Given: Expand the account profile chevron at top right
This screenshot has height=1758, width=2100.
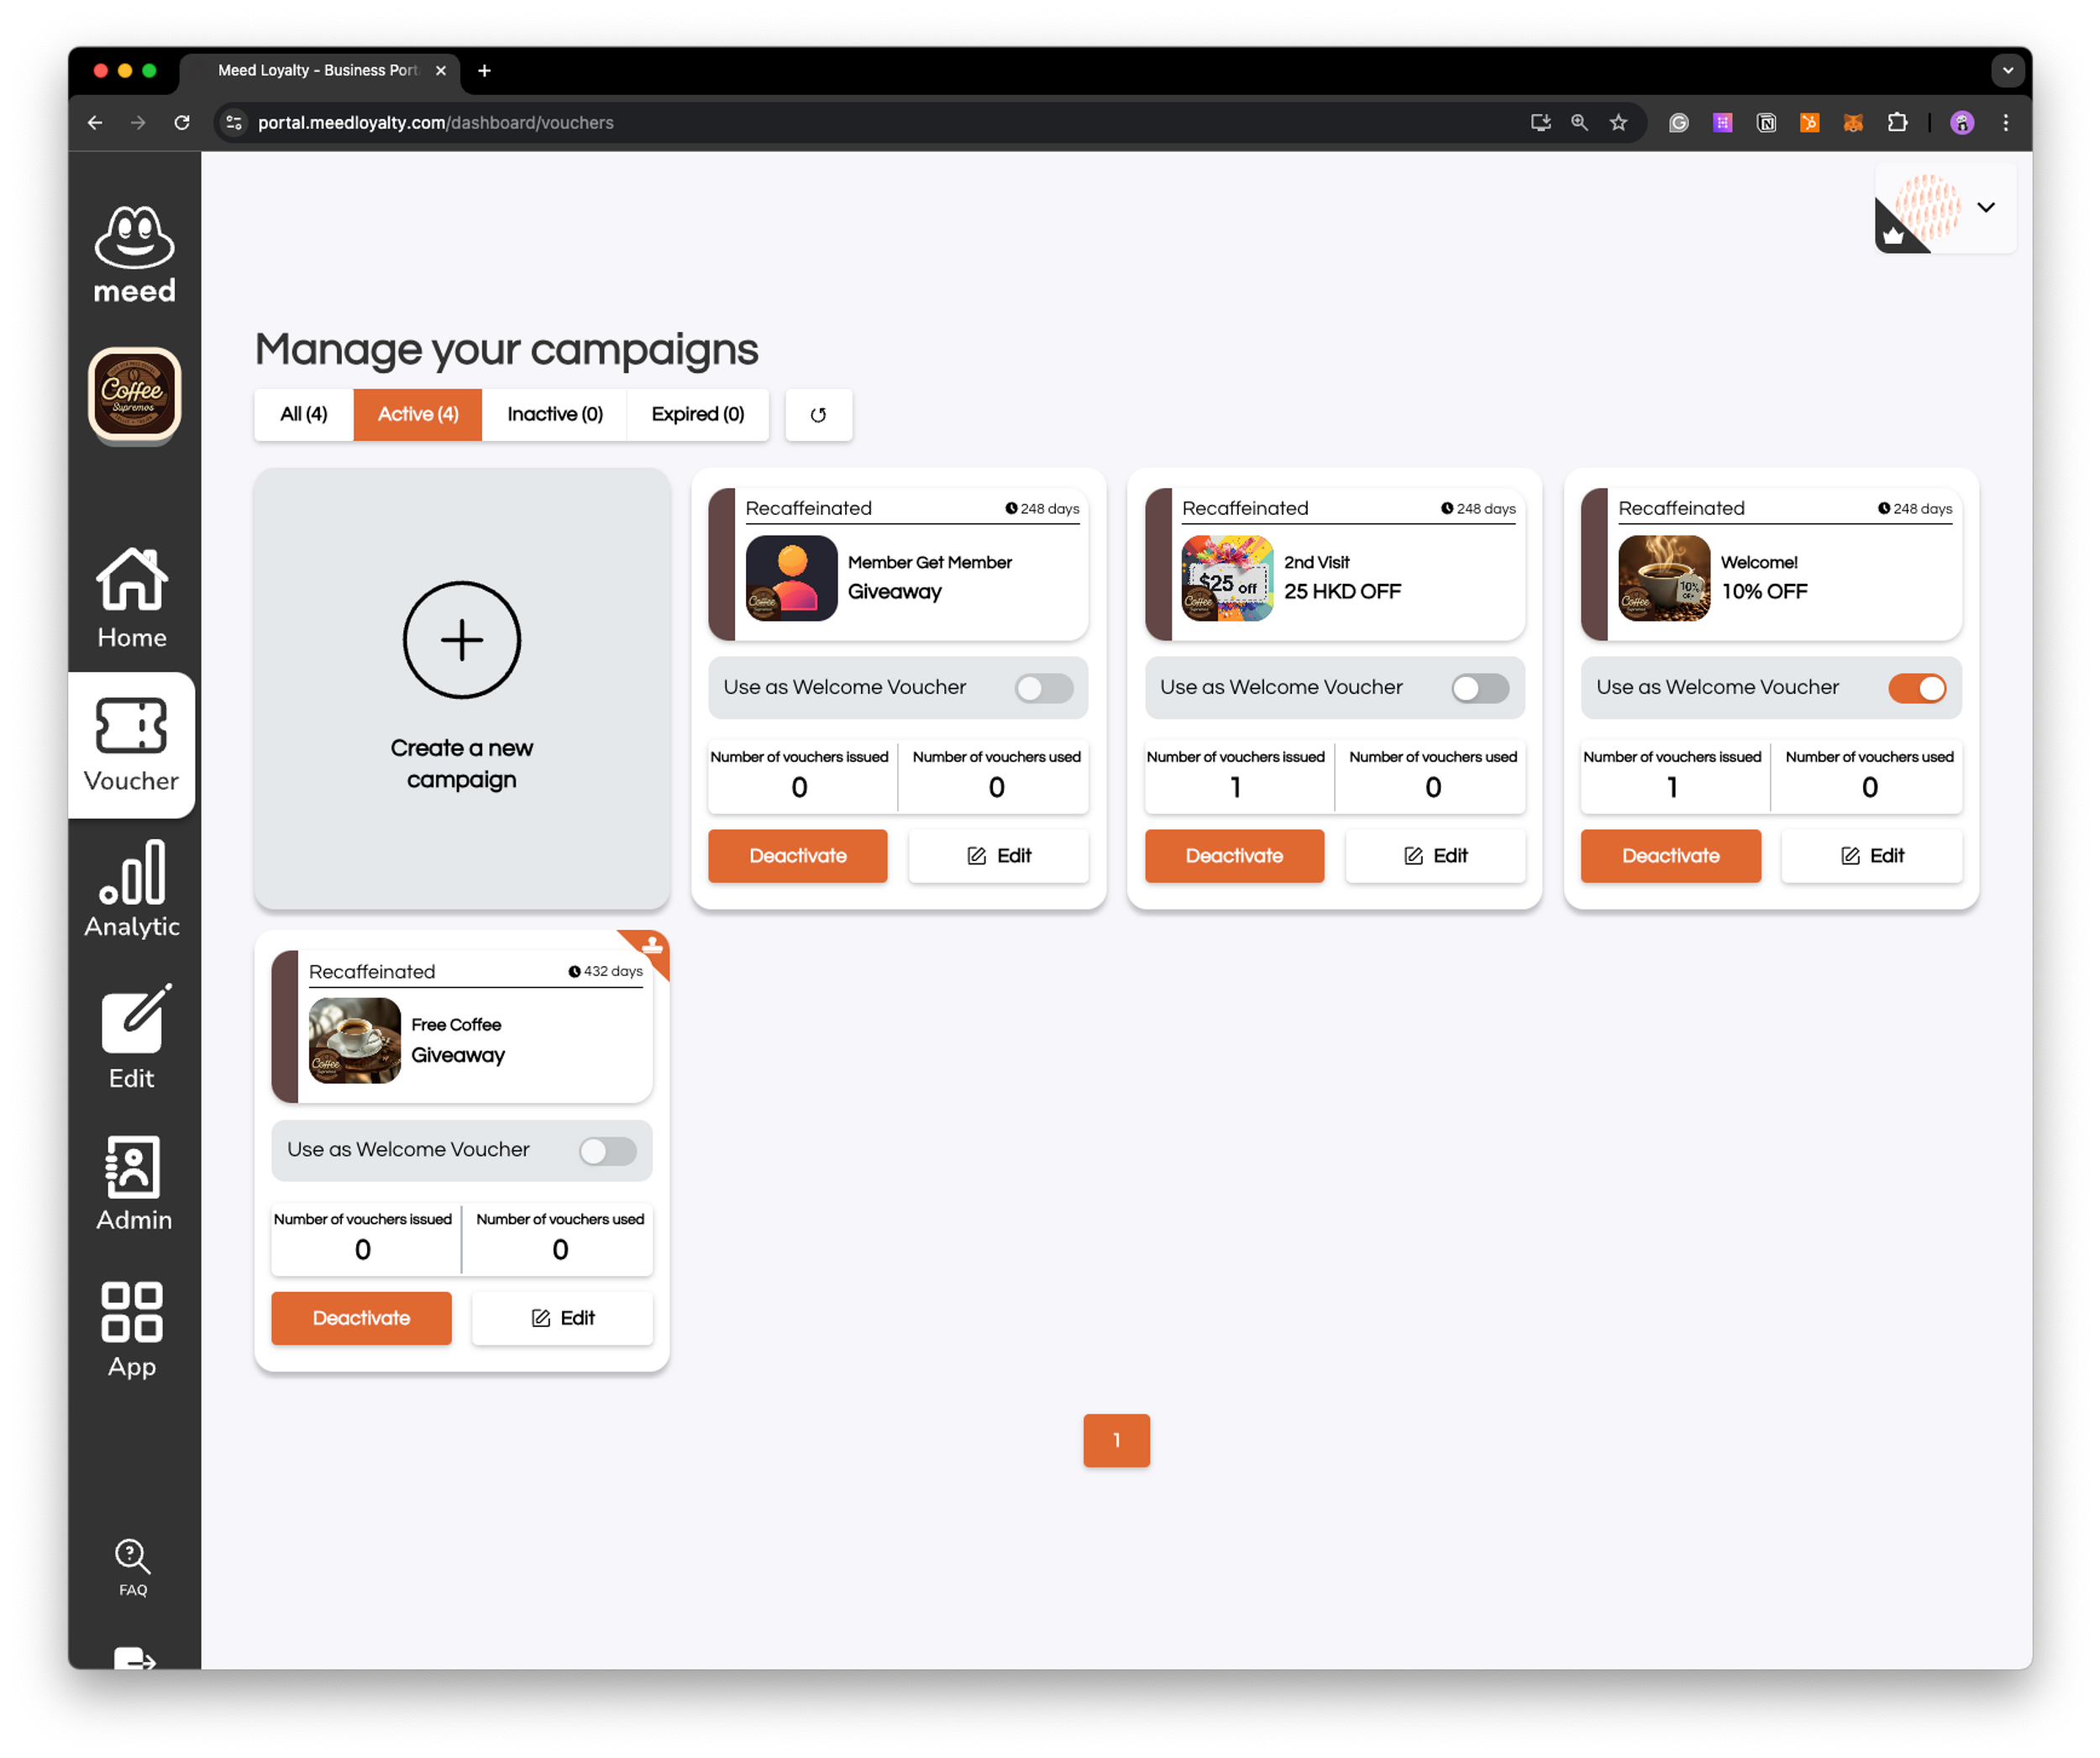Looking at the screenshot, I should point(1986,208).
